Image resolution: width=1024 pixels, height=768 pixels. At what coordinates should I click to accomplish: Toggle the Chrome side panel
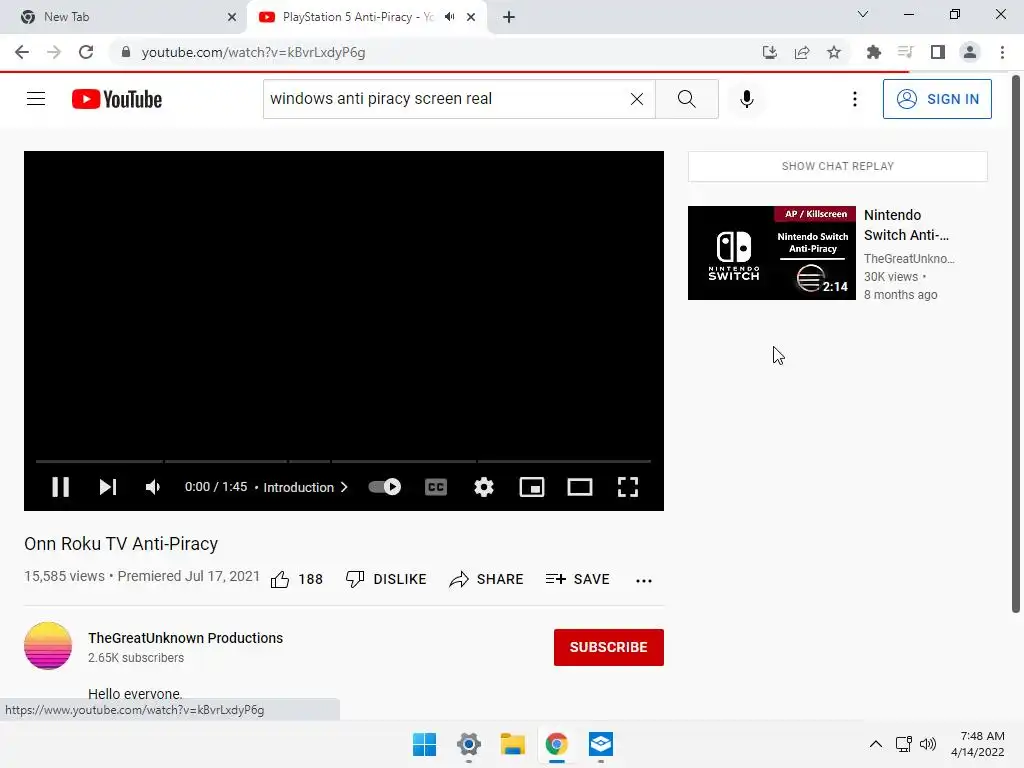[x=938, y=52]
